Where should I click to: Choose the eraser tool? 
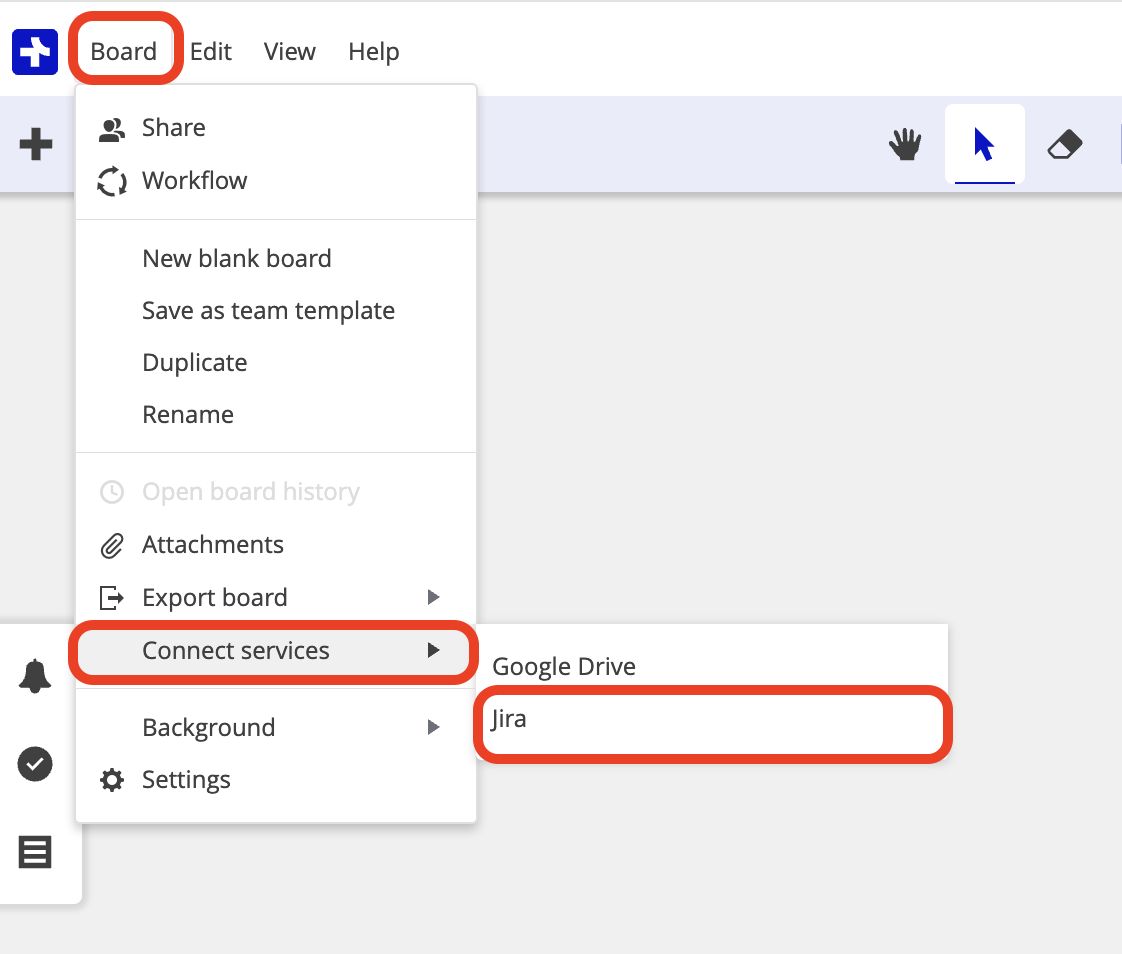click(1064, 145)
